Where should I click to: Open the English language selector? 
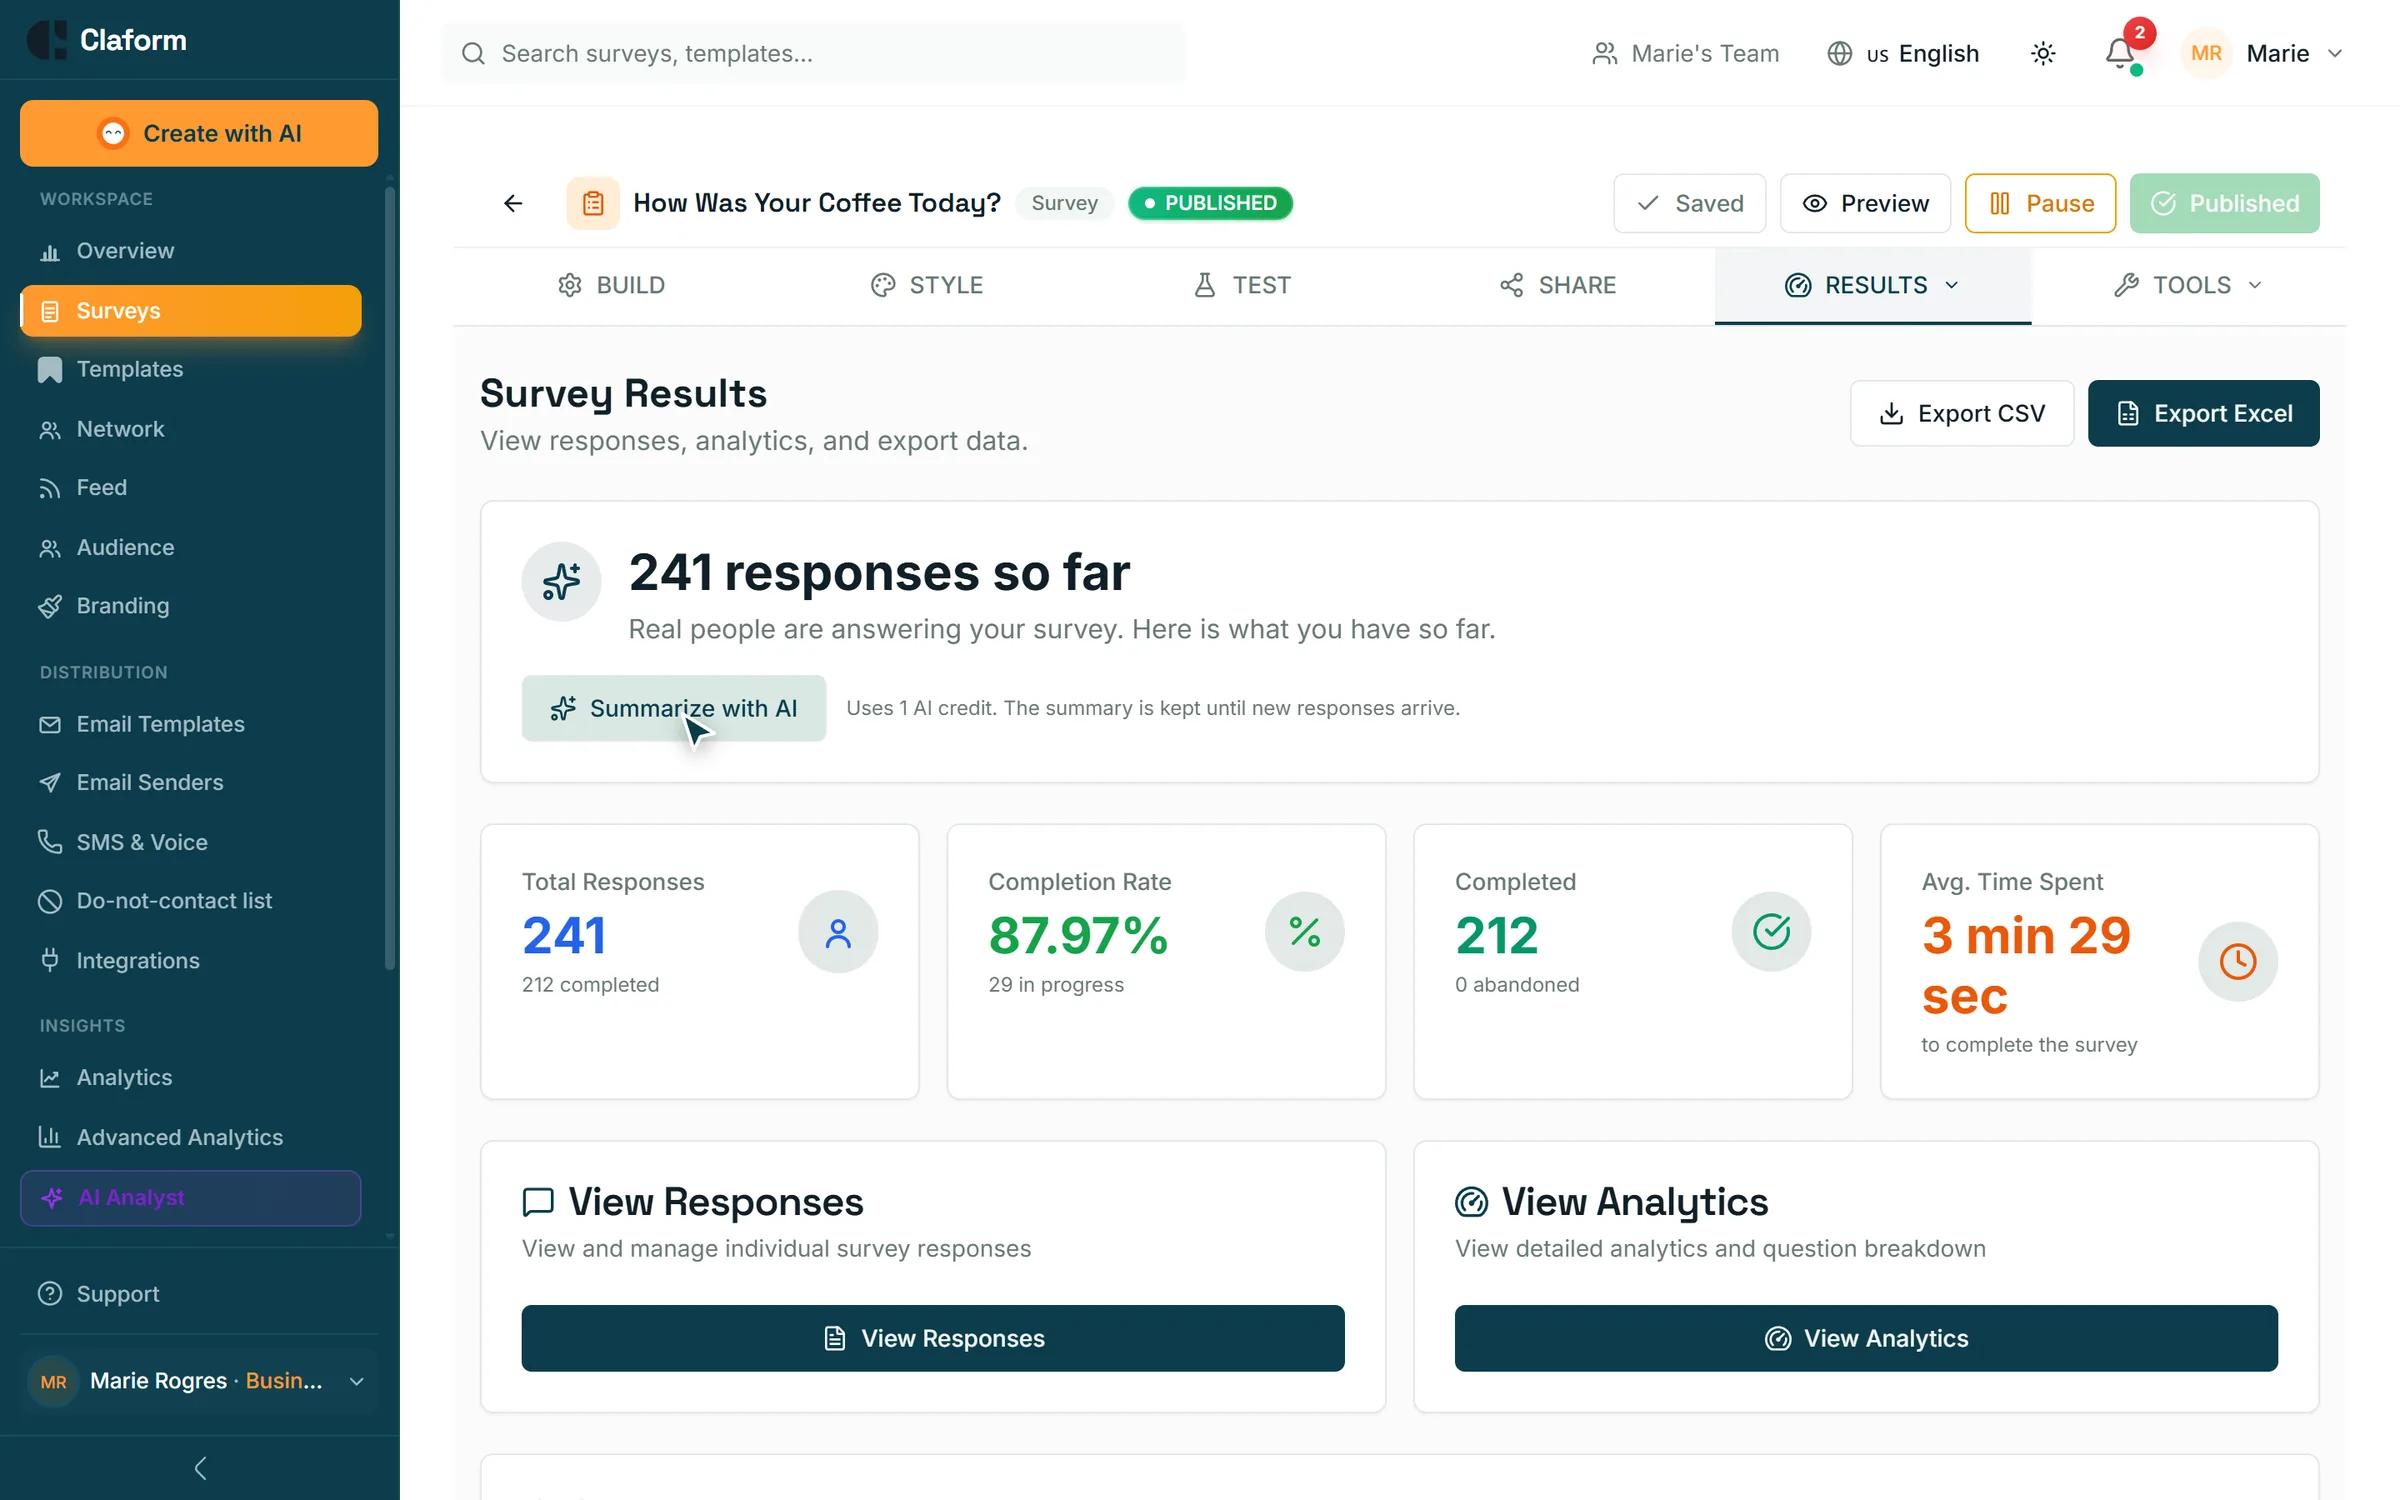pos(1903,53)
